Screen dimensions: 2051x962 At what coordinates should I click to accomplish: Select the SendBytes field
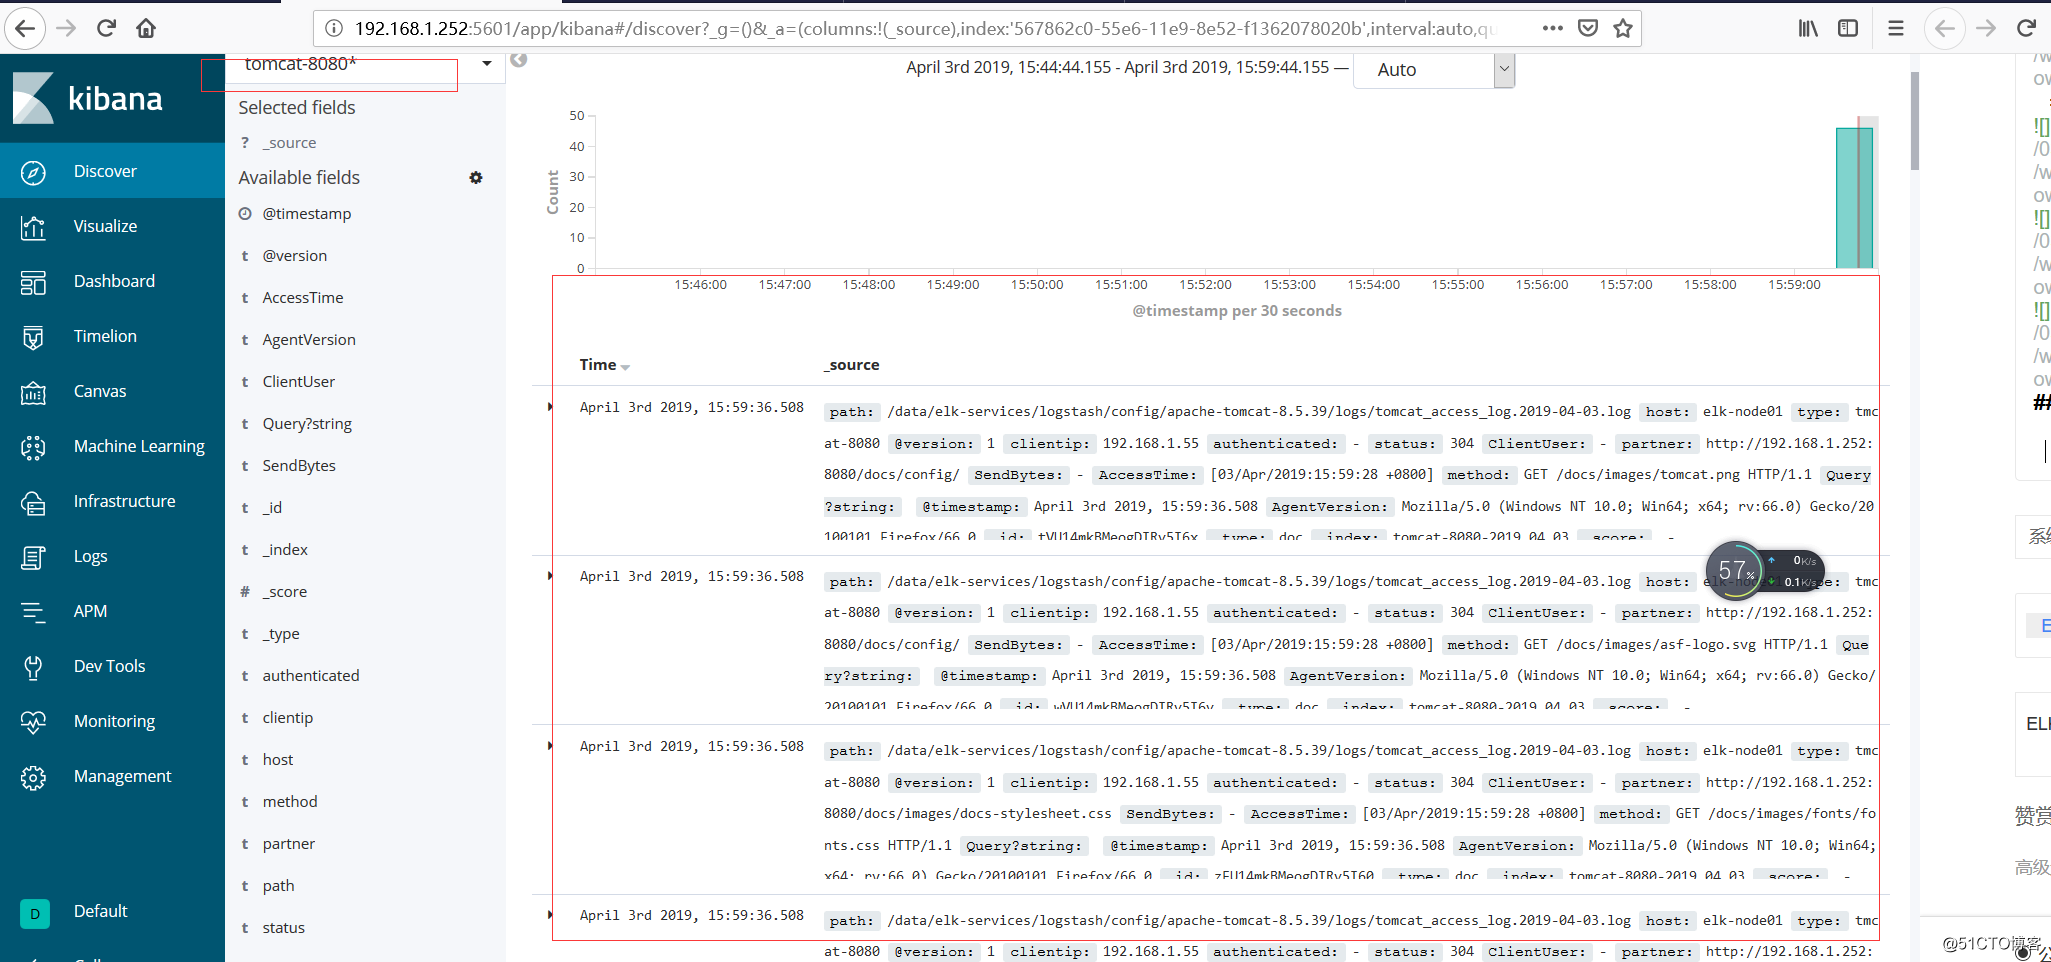point(299,466)
